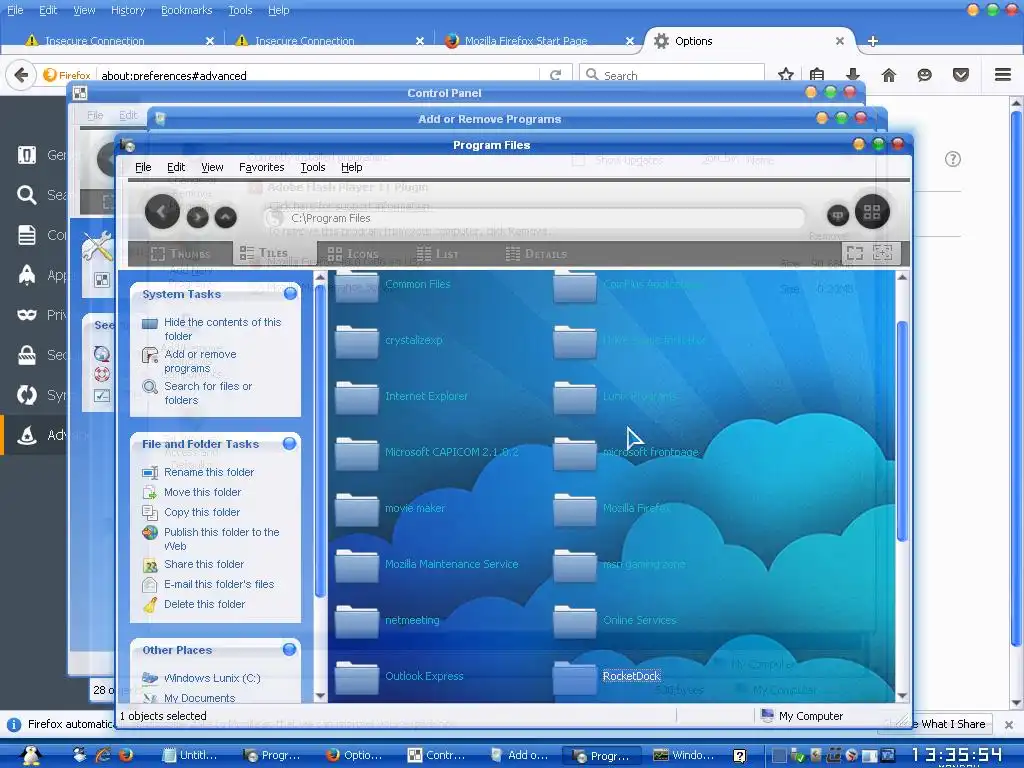Go up one folder level
The width and height of the screenshot is (1024, 768).
coord(225,217)
